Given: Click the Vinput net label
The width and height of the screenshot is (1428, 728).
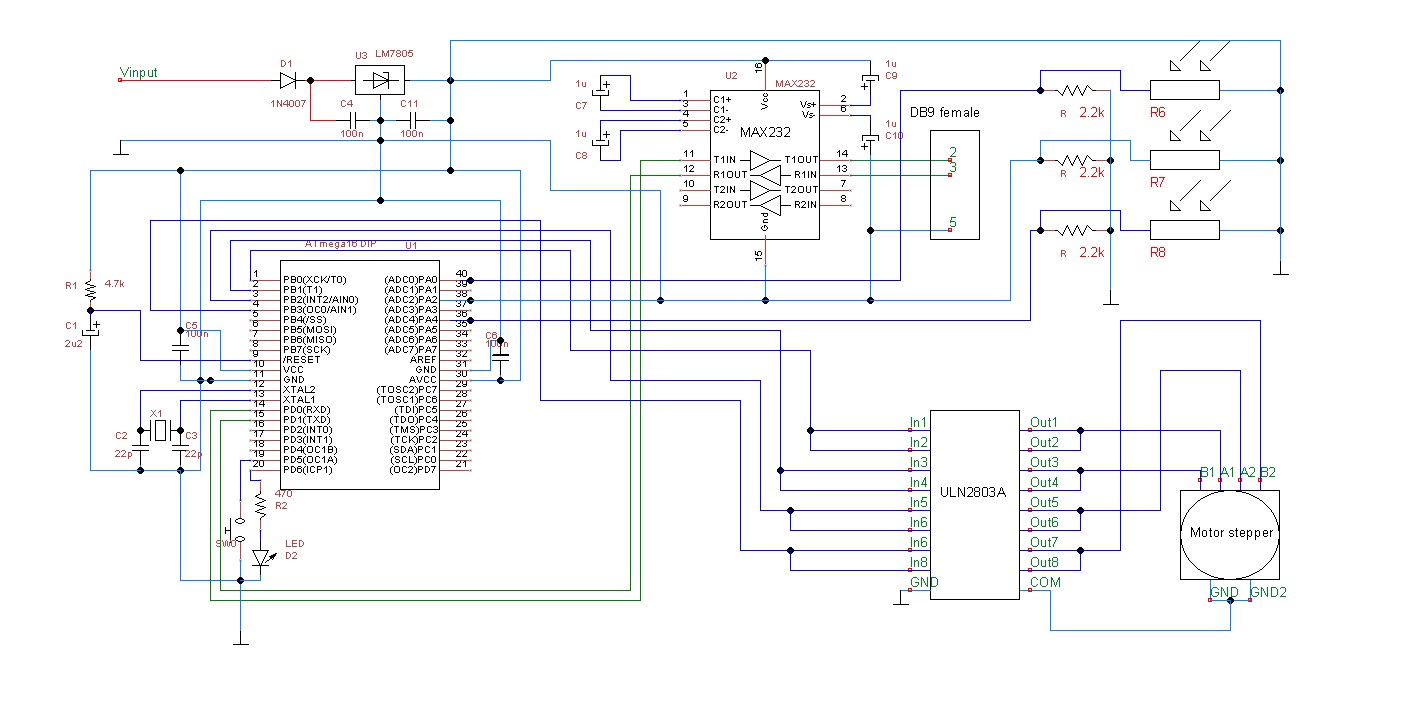Looking at the screenshot, I should pyautogui.click(x=139, y=73).
